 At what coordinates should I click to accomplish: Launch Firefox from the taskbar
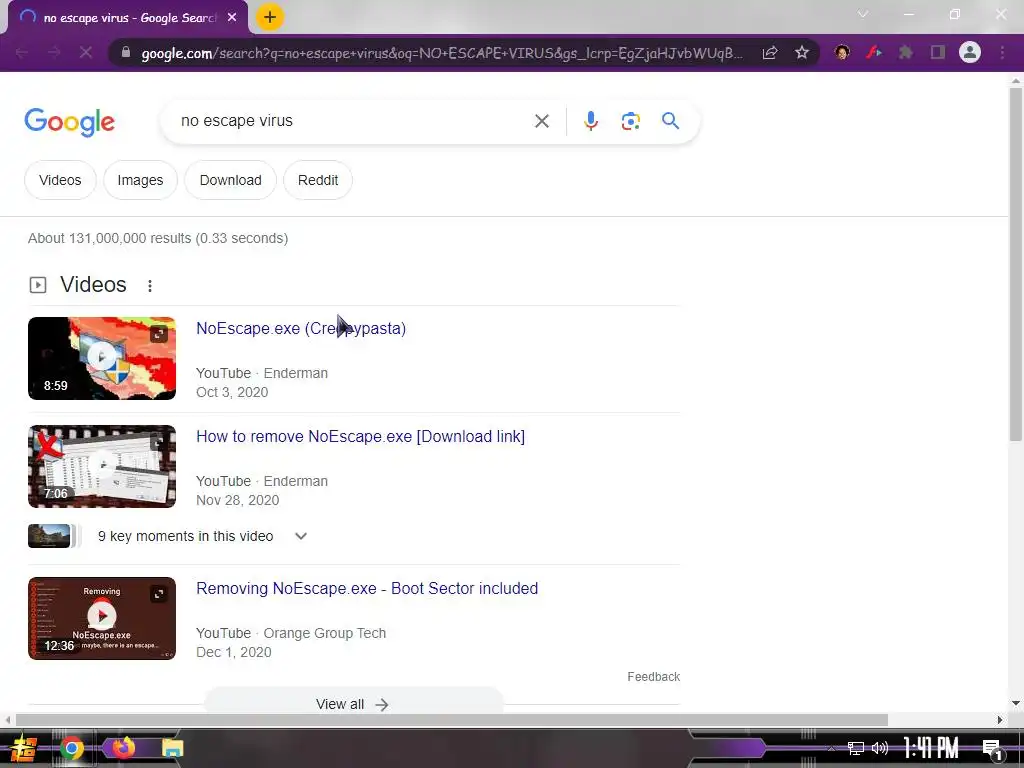(123, 748)
